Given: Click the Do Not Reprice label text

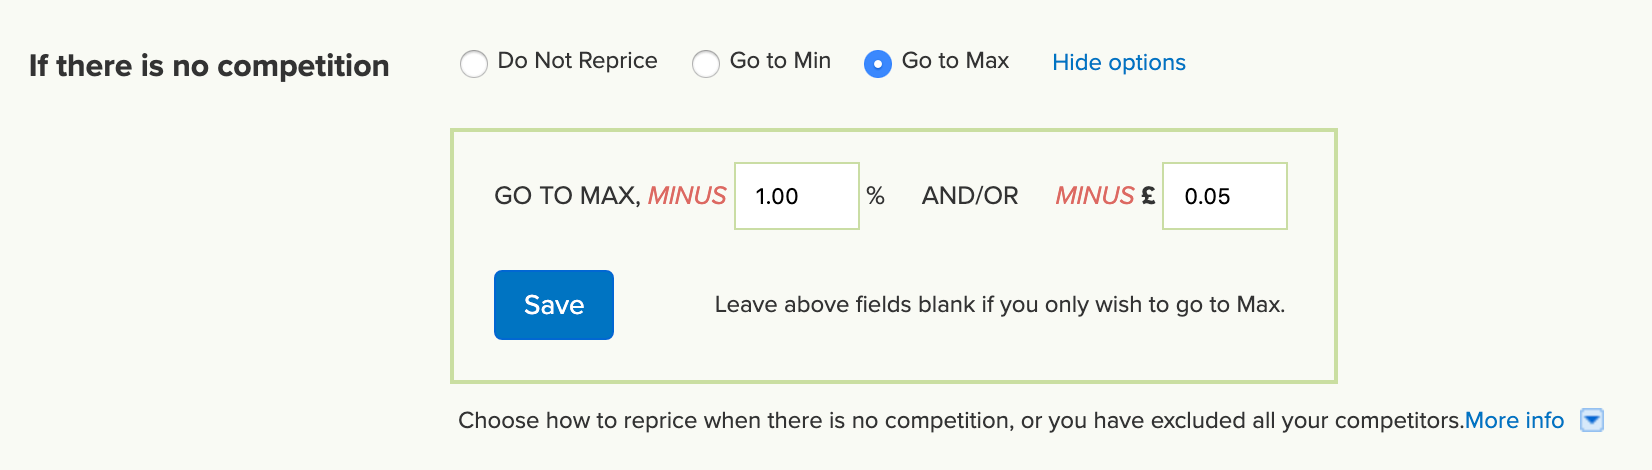Looking at the screenshot, I should (x=578, y=61).
